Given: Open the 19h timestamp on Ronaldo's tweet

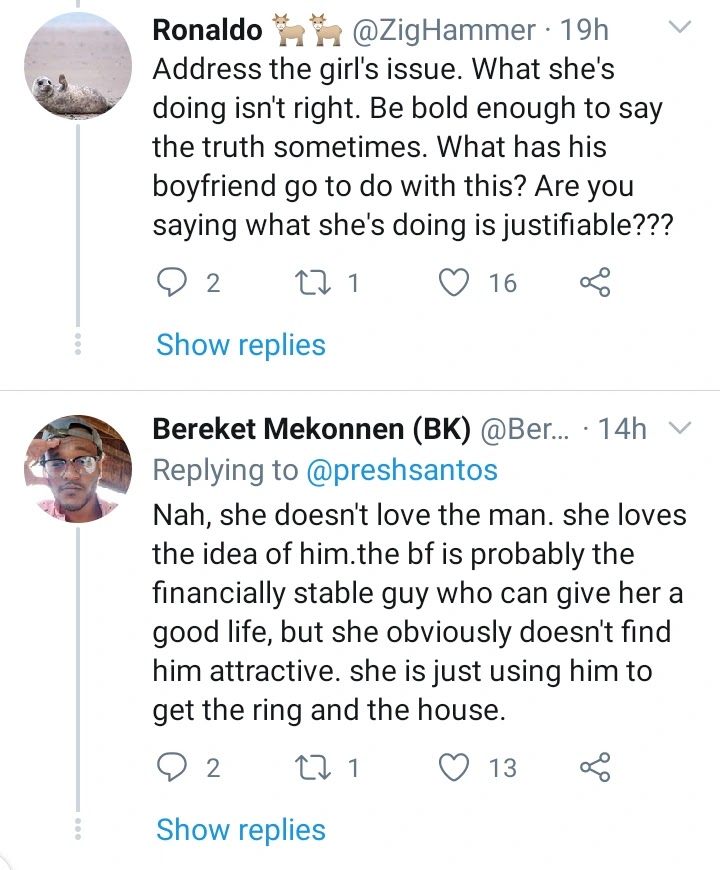Looking at the screenshot, I should tap(585, 30).
